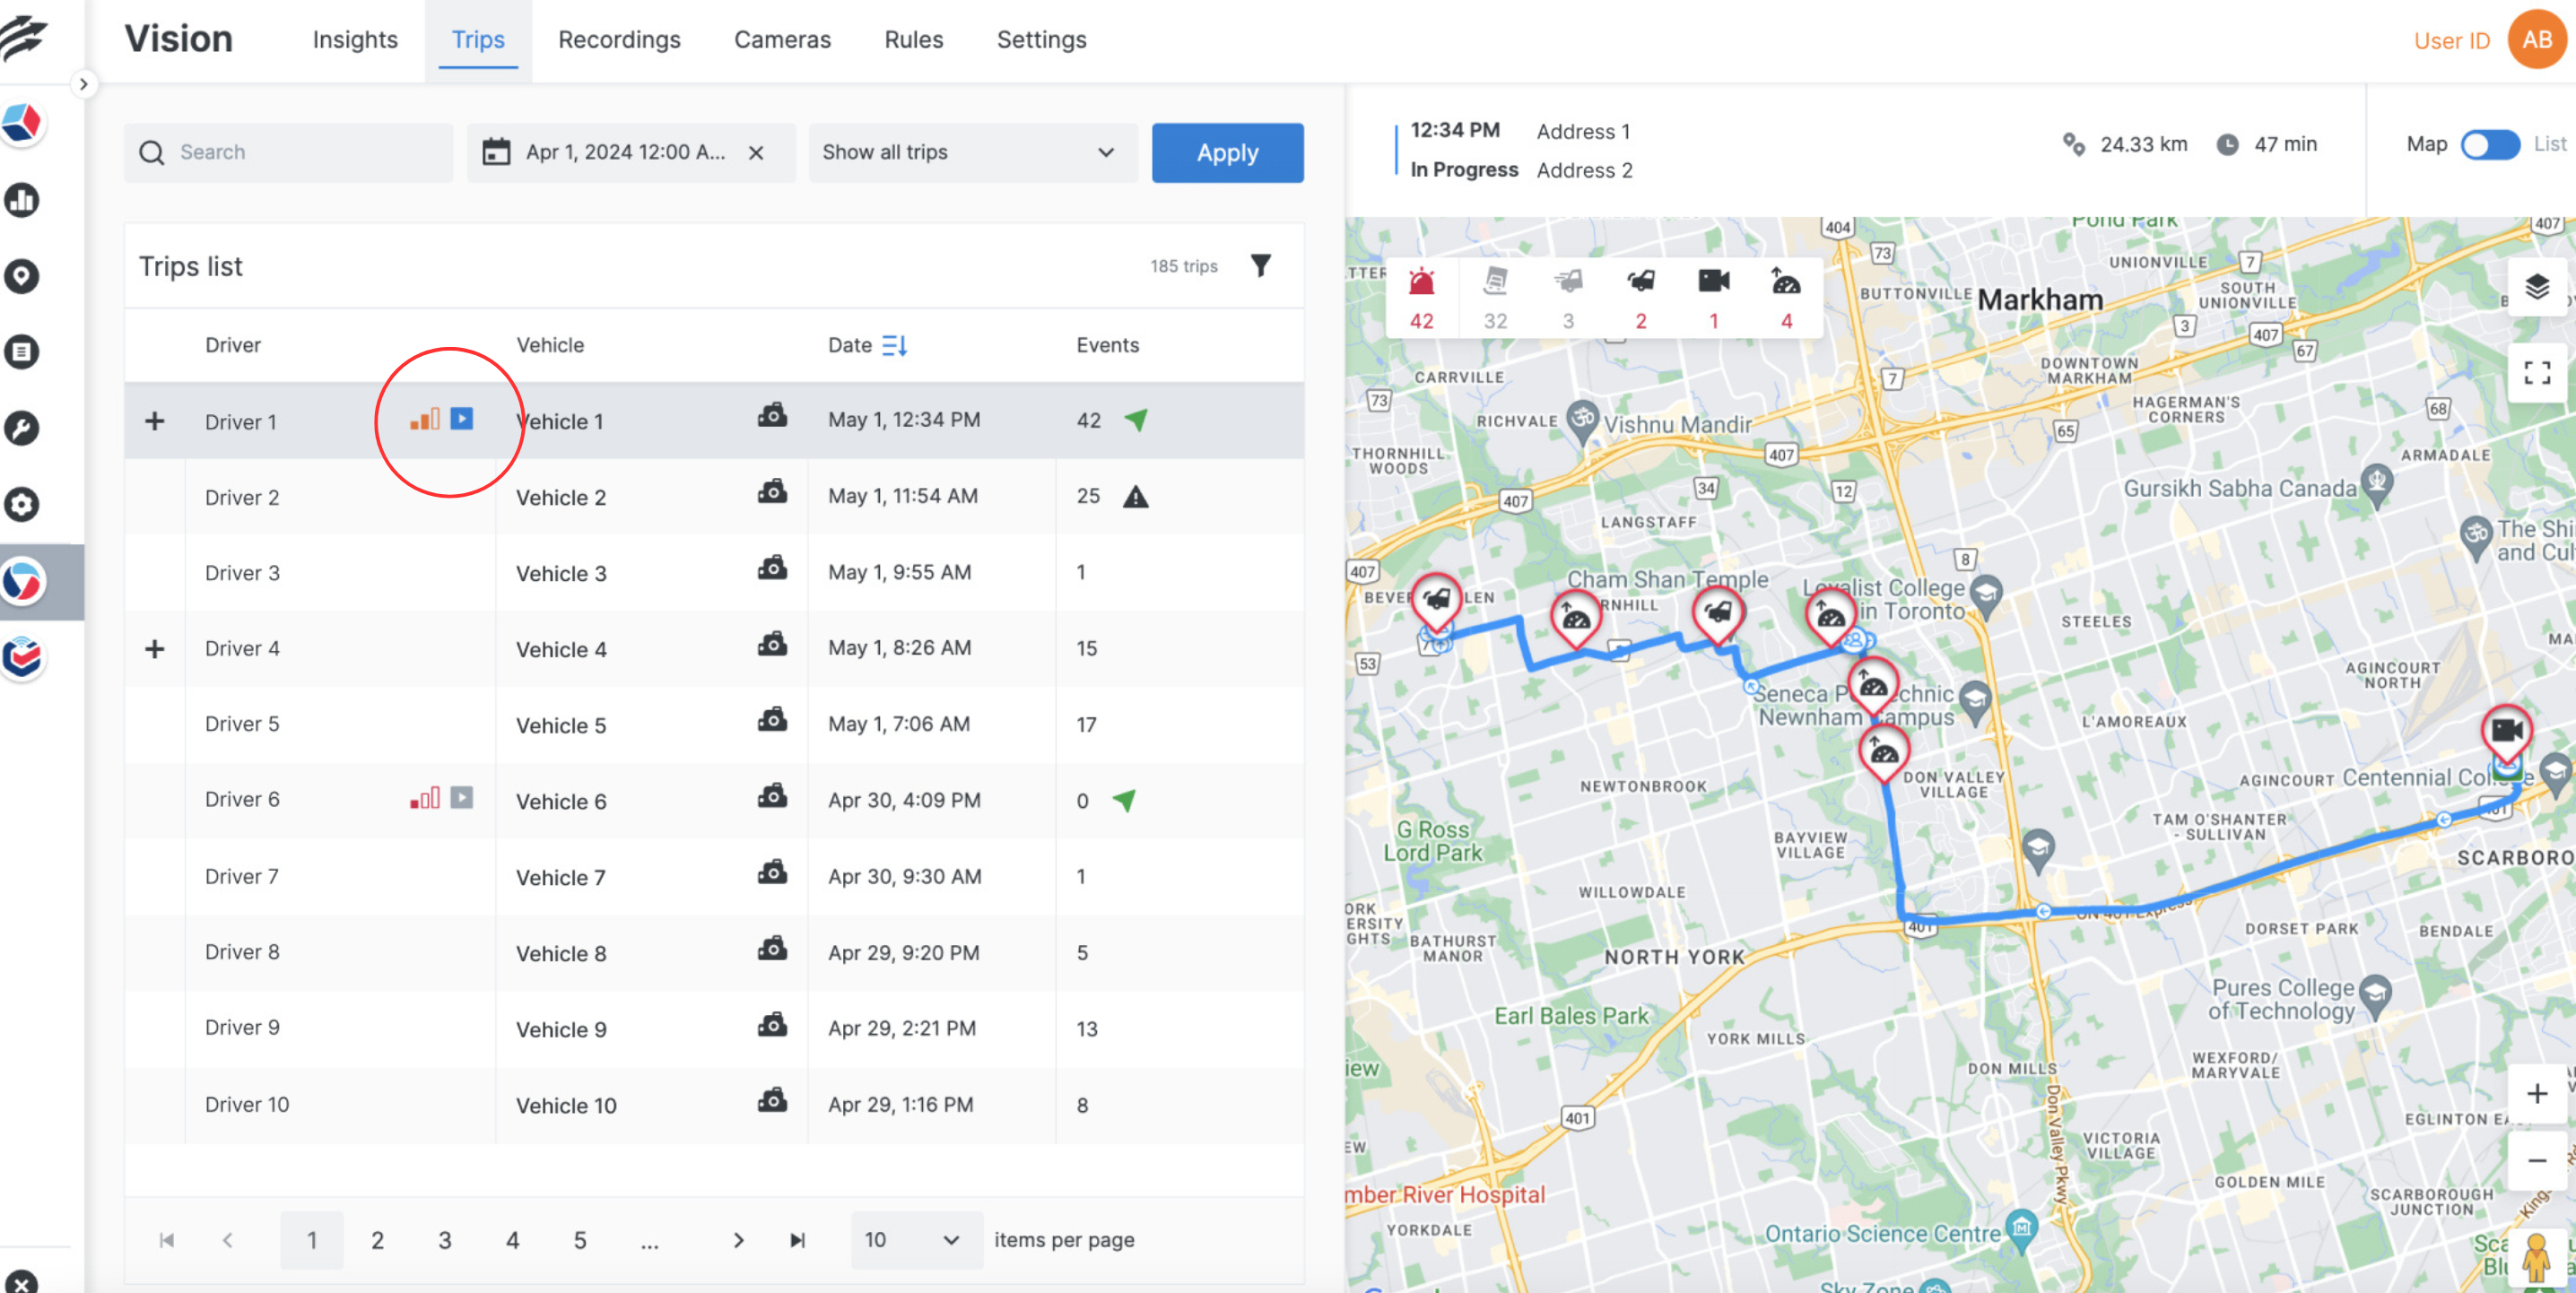This screenshot has width=2576, height=1293.
Task: Click the Driver 6 play video icon
Action: click(x=461, y=798)
